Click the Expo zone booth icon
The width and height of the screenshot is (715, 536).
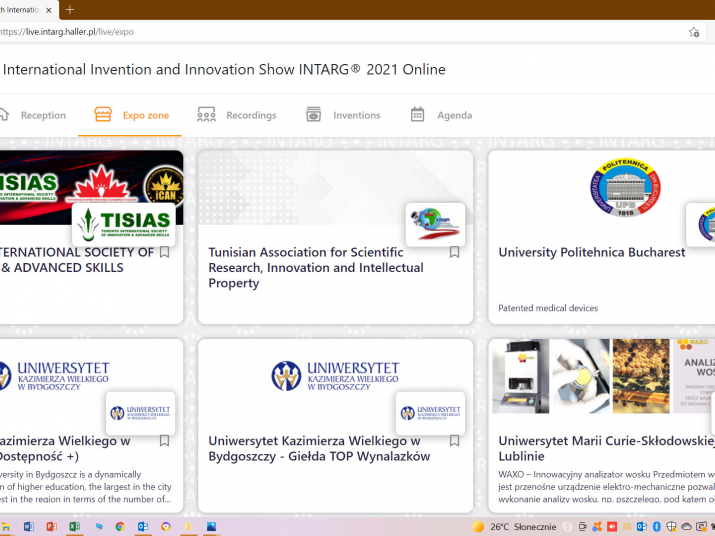click(102, 115)
